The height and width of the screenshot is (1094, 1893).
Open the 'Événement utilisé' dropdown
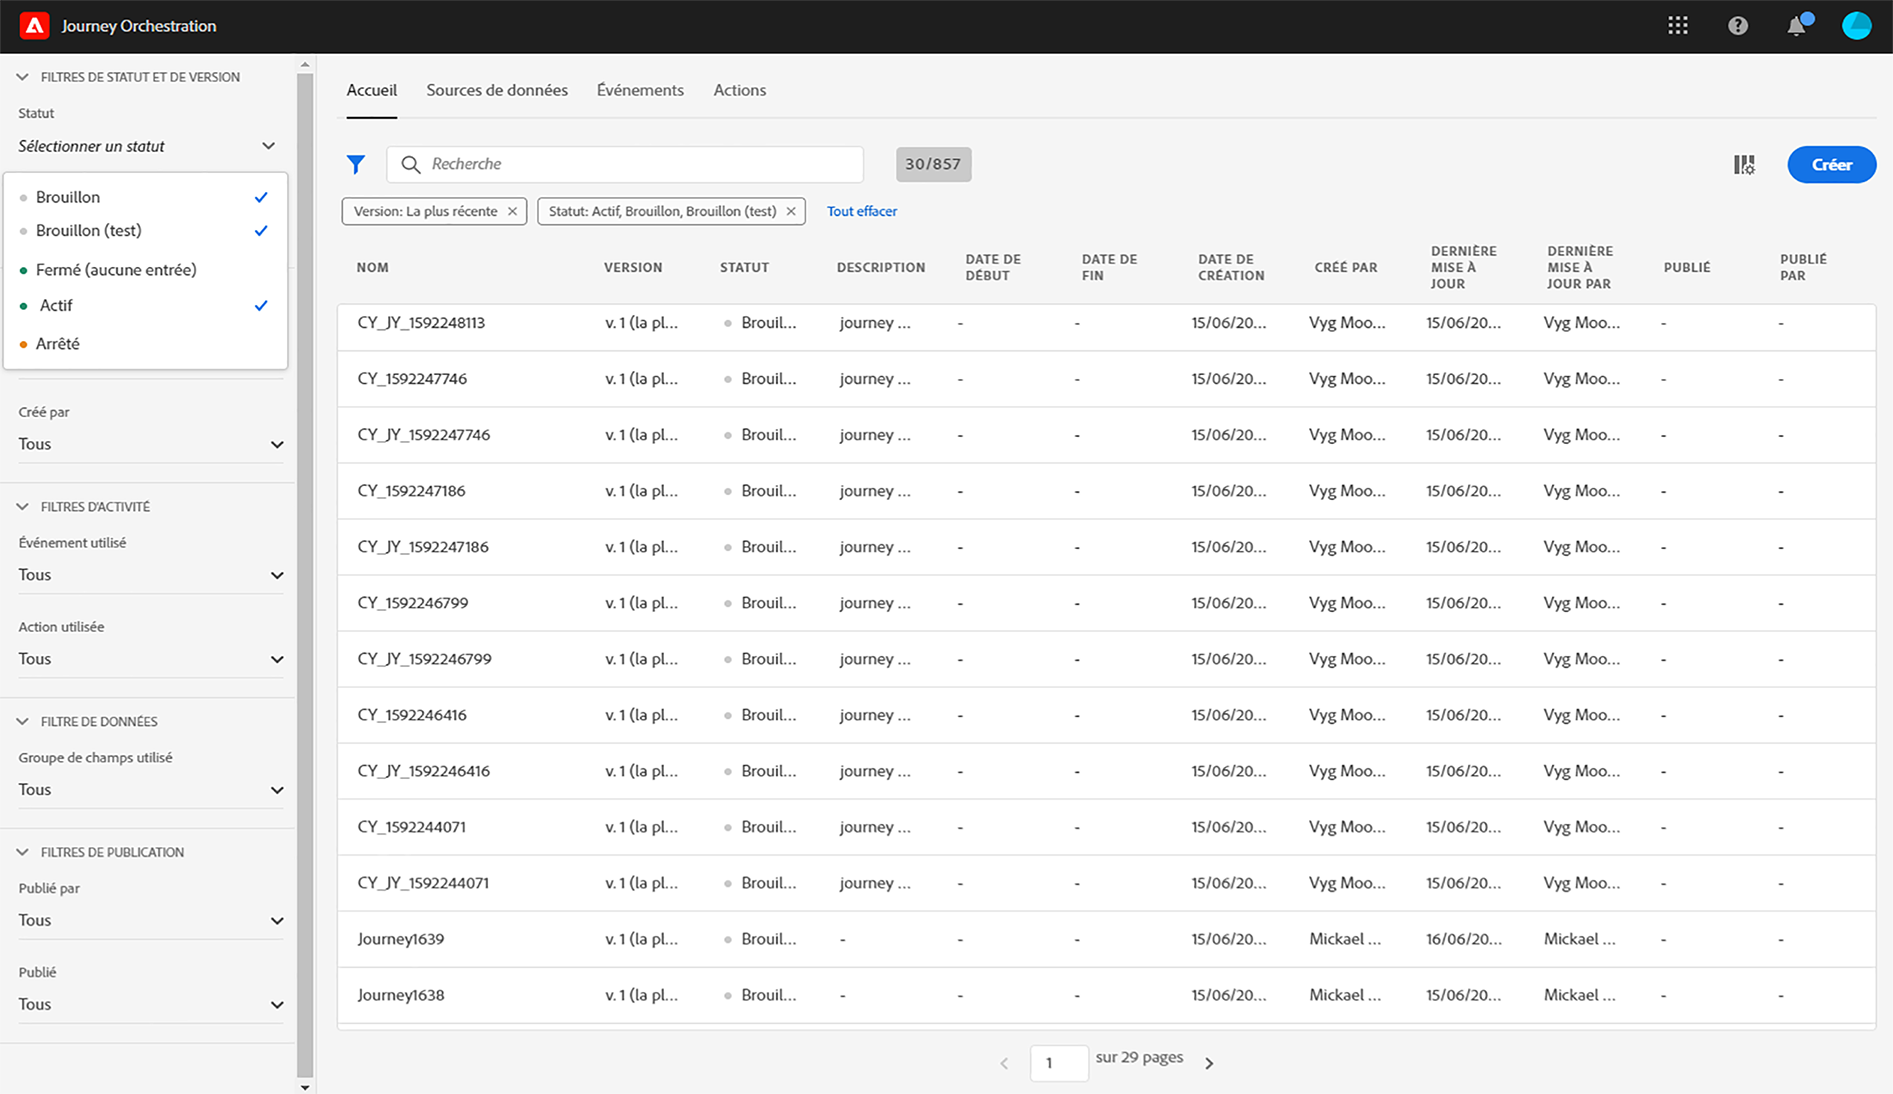[x=151, y=575]
